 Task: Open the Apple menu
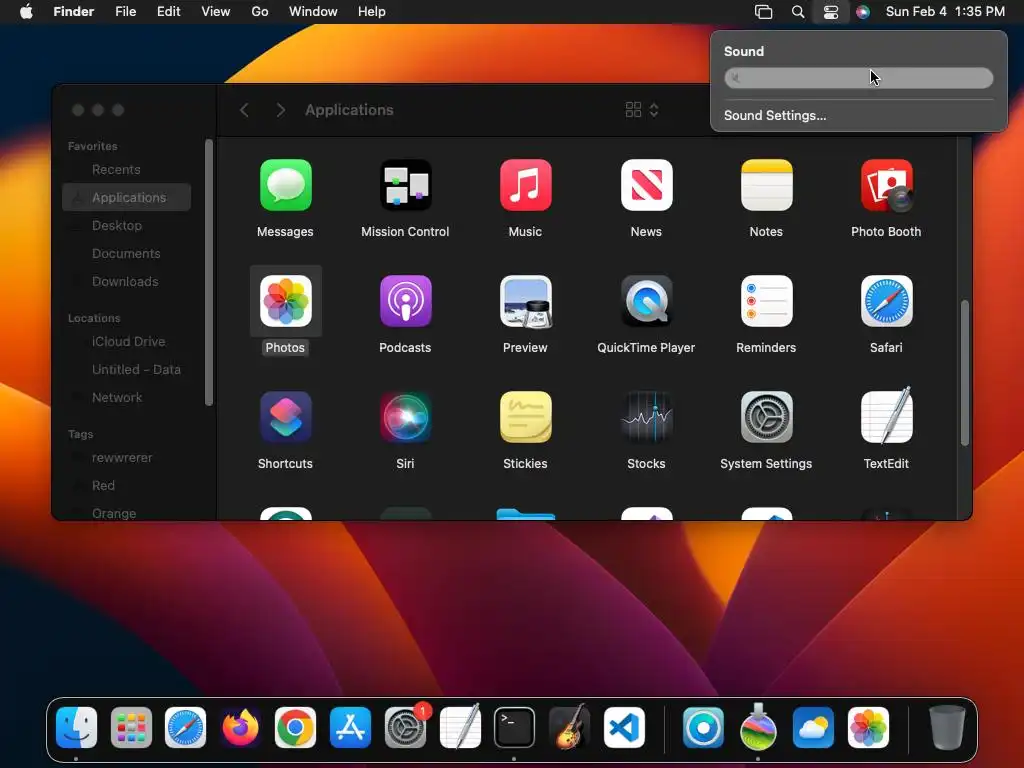pos(26,12)
